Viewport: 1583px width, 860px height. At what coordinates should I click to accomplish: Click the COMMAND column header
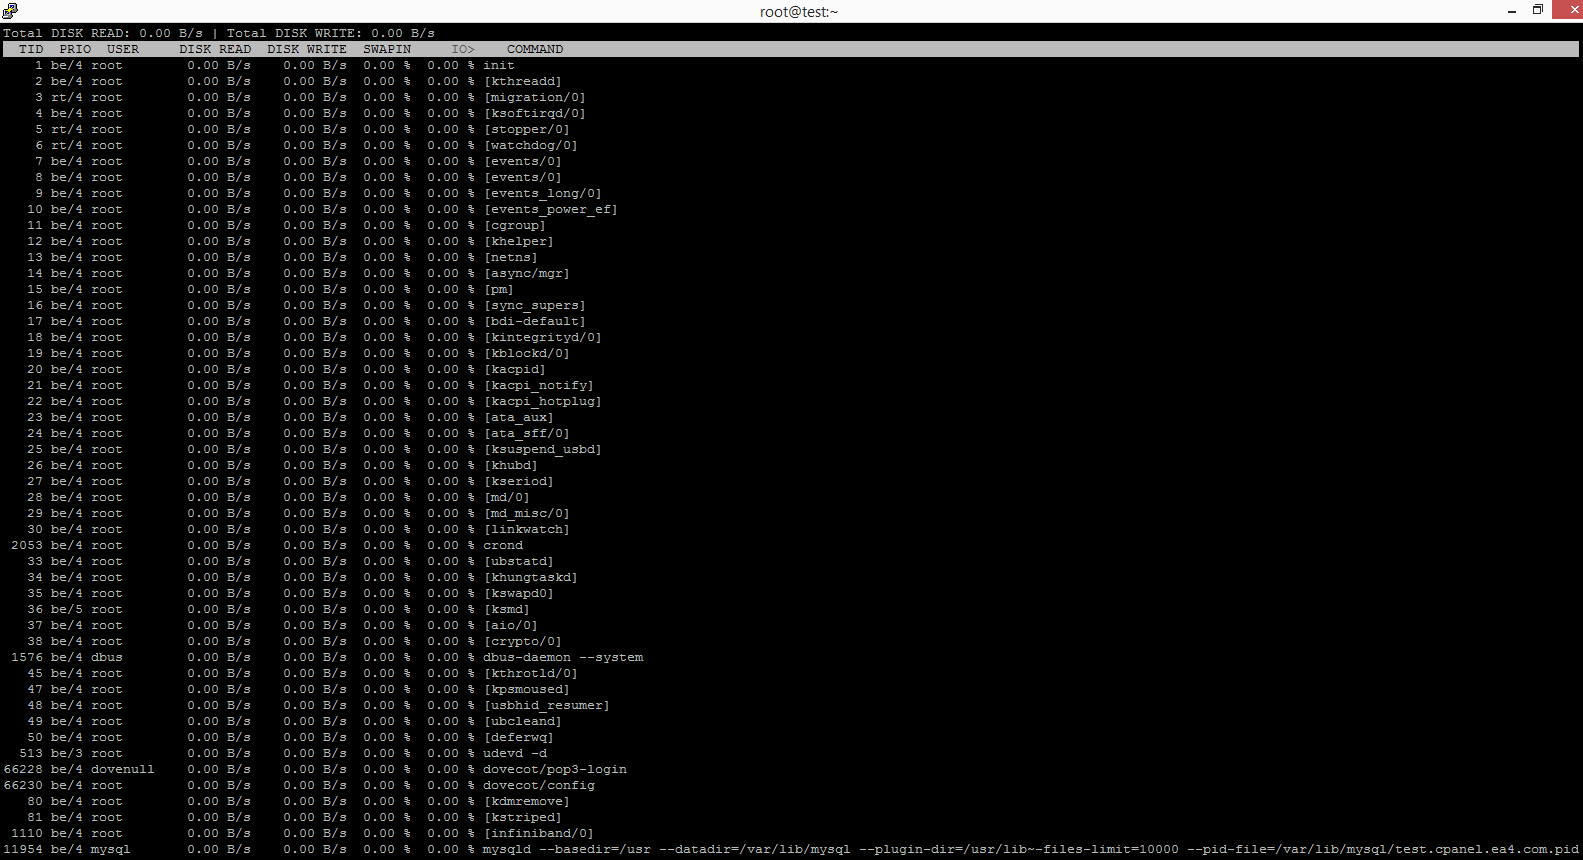535,49
